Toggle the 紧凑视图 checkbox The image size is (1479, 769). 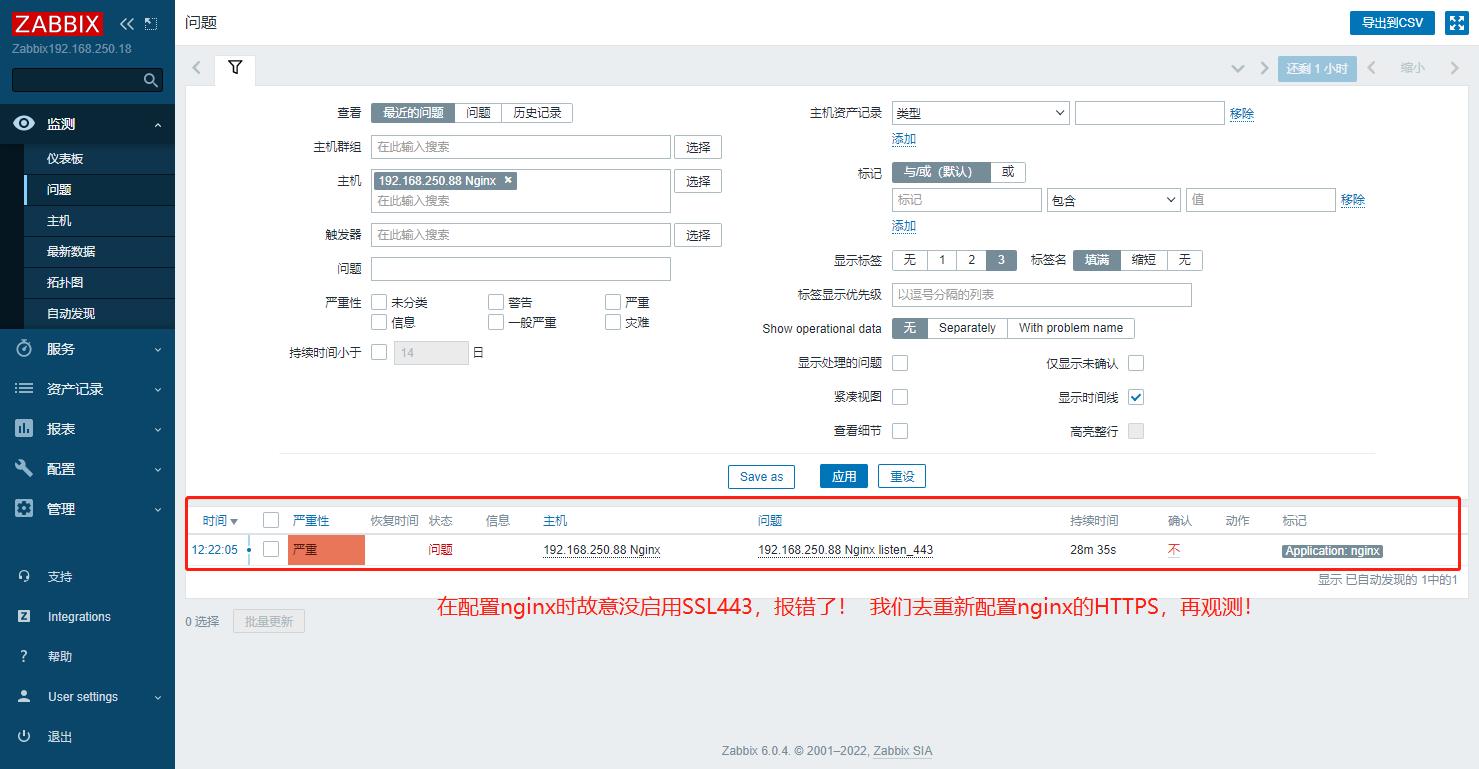[x=900, y=397]
